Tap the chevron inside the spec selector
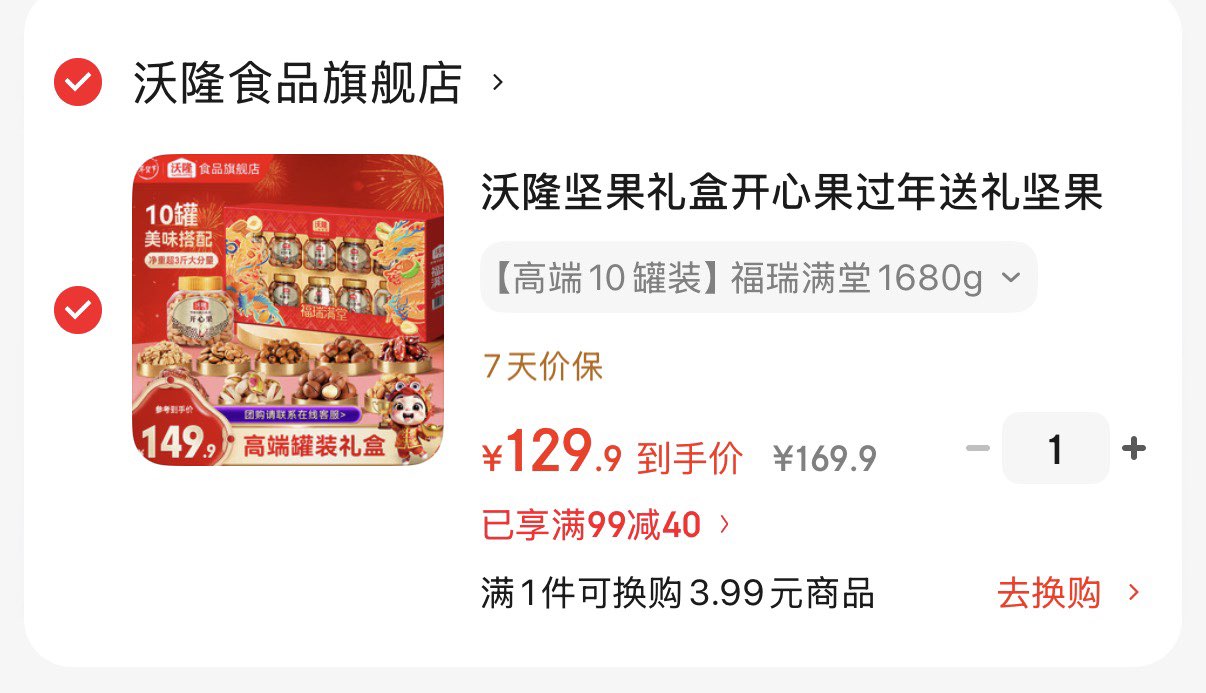This screenshot has height=693, width=1206. coord(1010,277)
